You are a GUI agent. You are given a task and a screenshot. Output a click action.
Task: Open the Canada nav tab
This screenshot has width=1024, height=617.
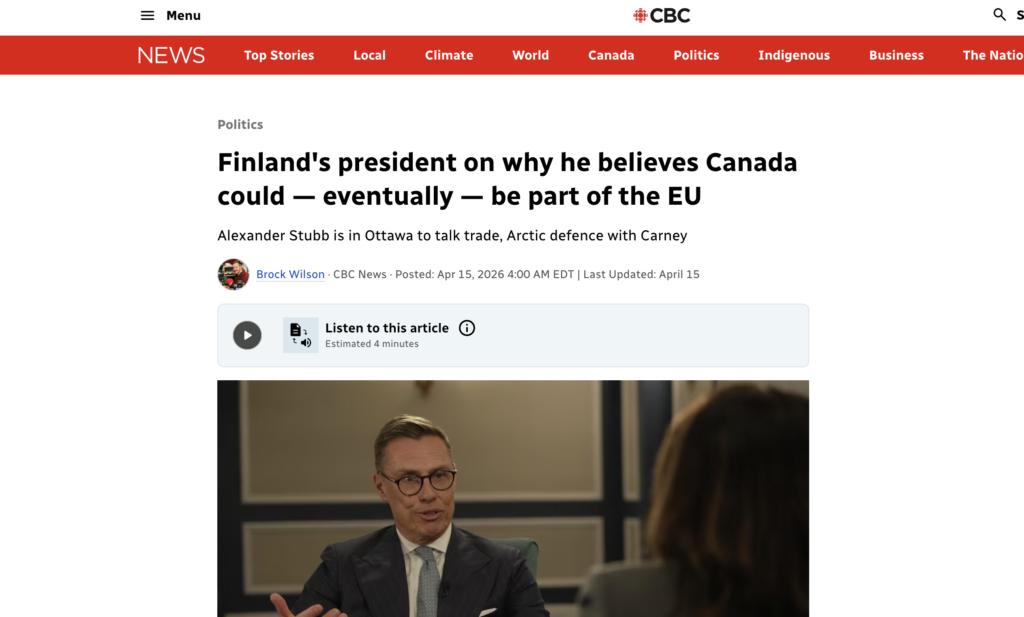pyautogui.click(x=611, y=55)
